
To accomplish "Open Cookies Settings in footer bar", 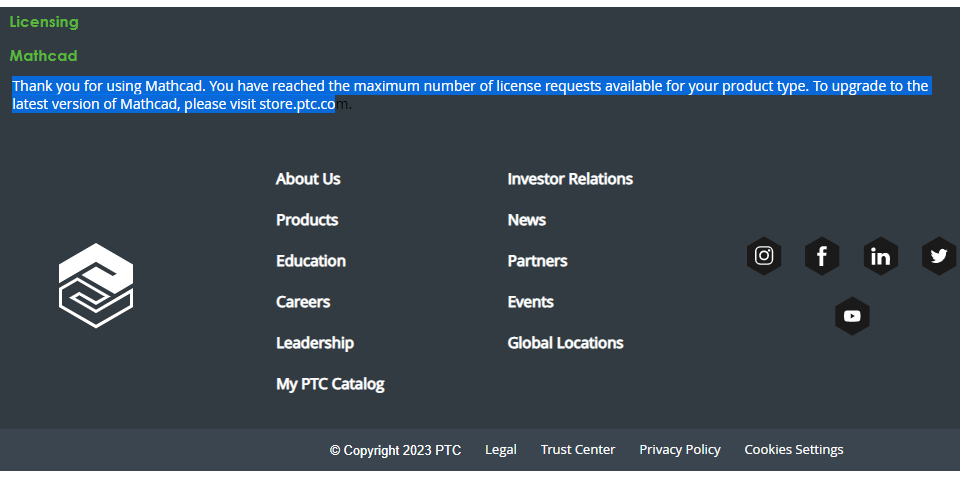I will click(794, 450).
